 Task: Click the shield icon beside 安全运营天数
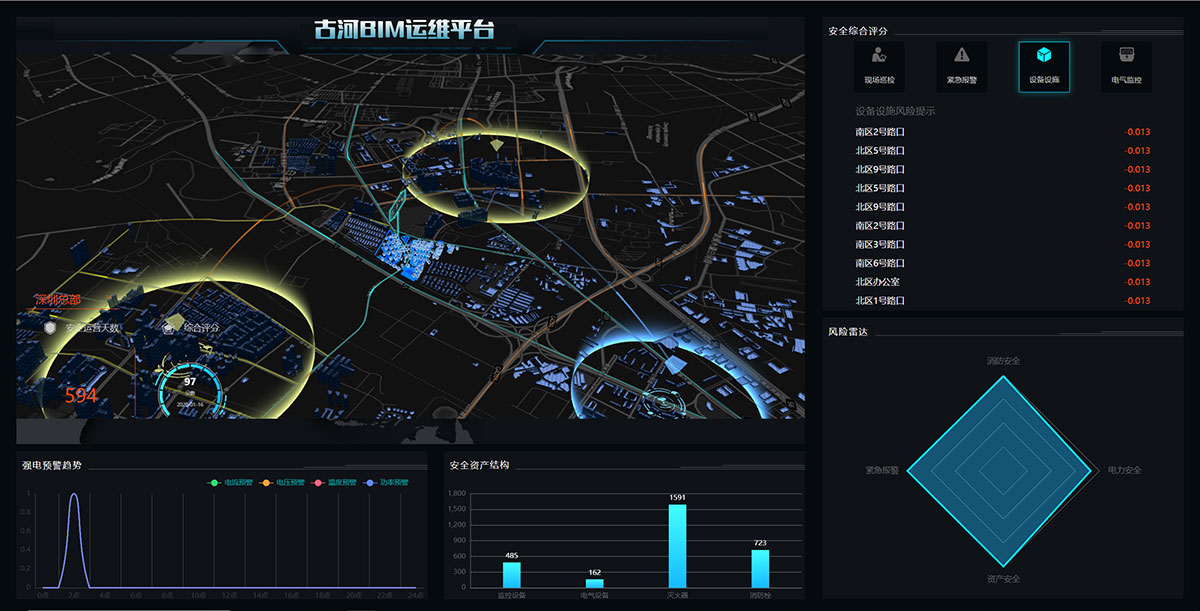coord(50,327)
